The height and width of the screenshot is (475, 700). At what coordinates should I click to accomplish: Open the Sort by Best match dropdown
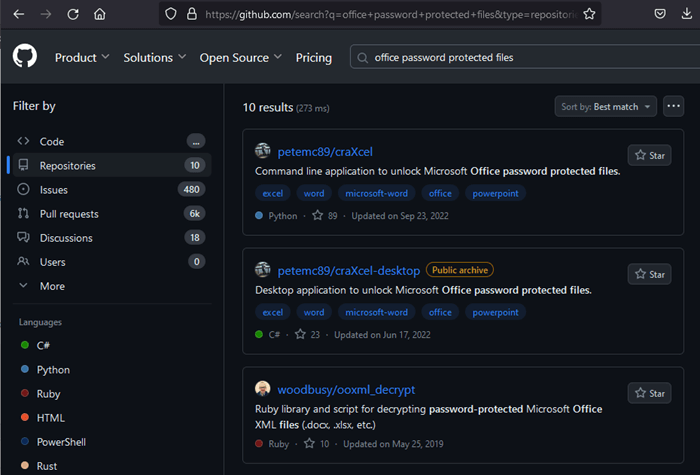pos(605,106)
